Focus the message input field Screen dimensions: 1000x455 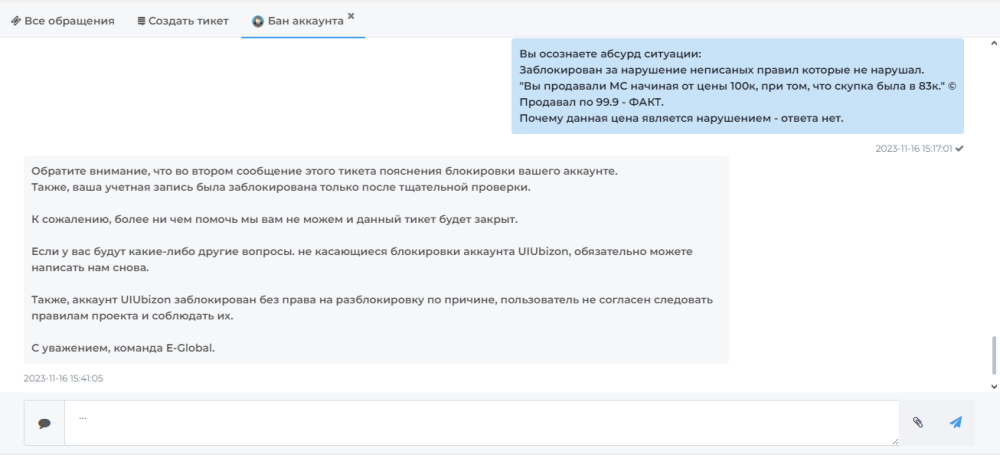pos(482,422)
